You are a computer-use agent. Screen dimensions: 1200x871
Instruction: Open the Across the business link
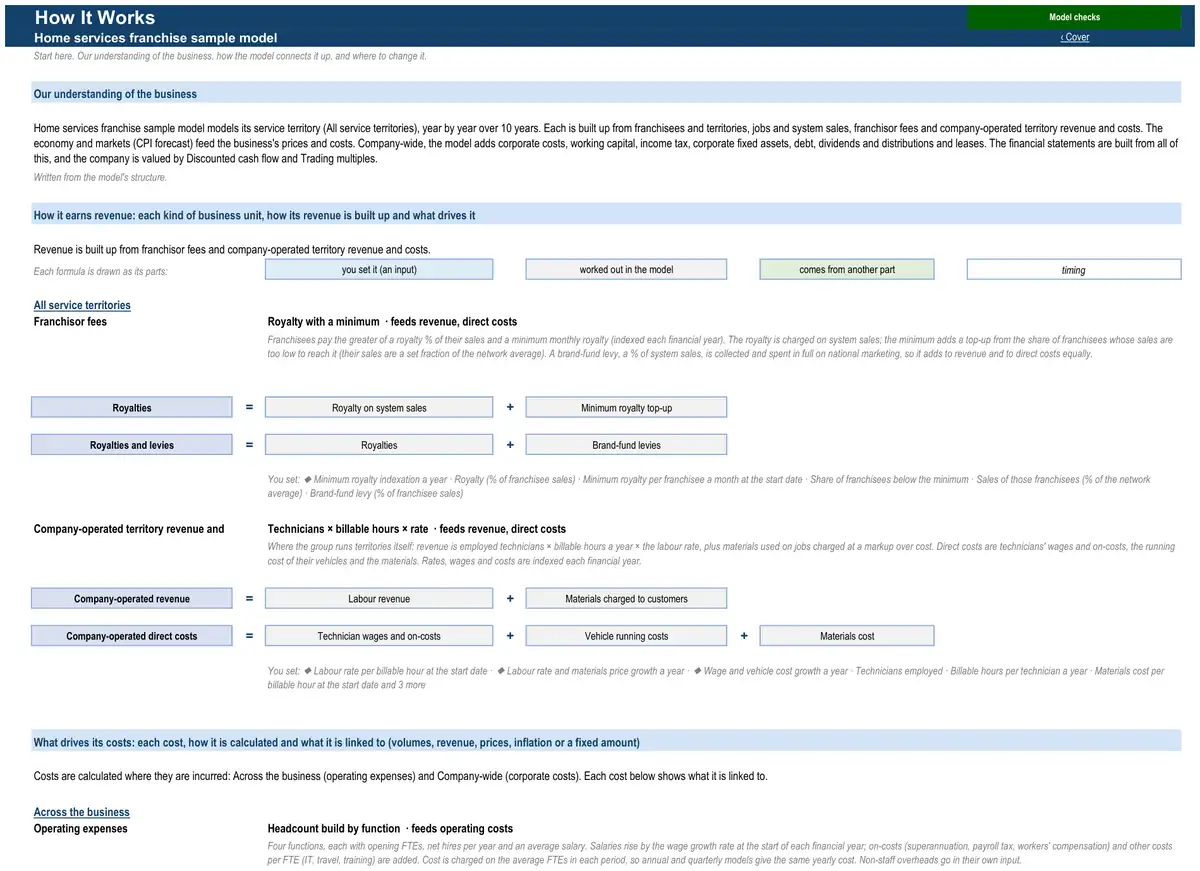tap(82, 812)
